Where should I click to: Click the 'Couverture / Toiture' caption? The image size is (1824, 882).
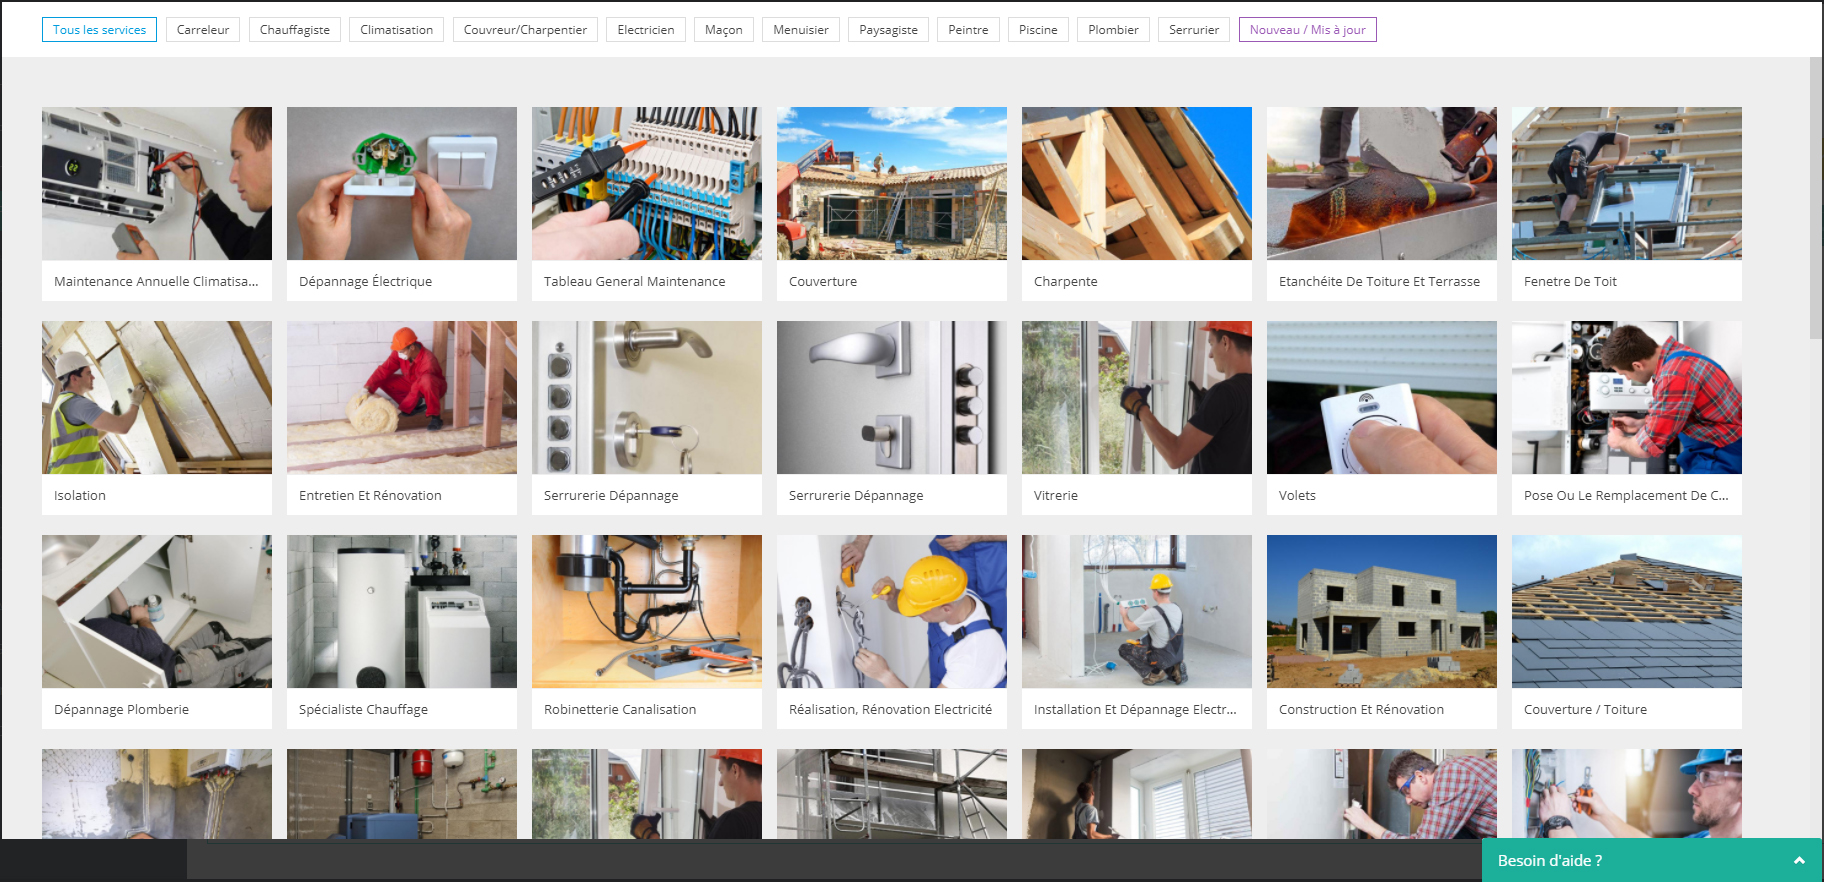click(1585, 710)
